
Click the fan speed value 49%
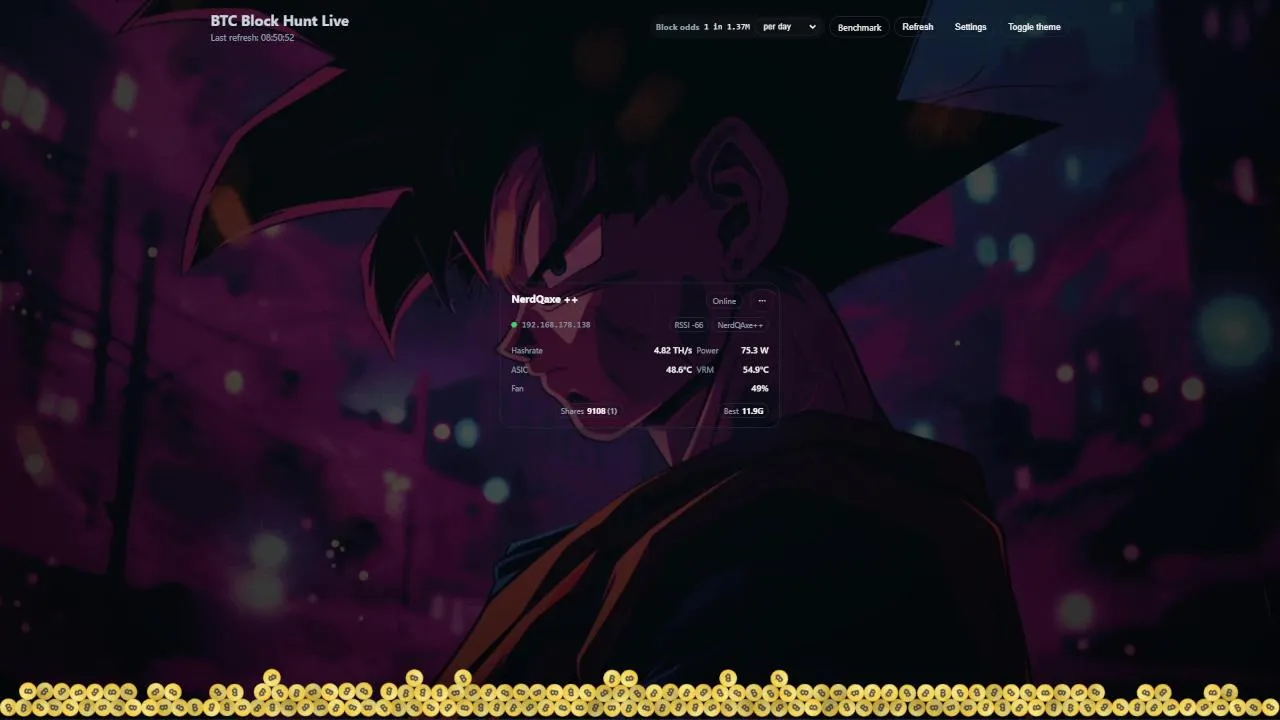[x=760, y=388]
